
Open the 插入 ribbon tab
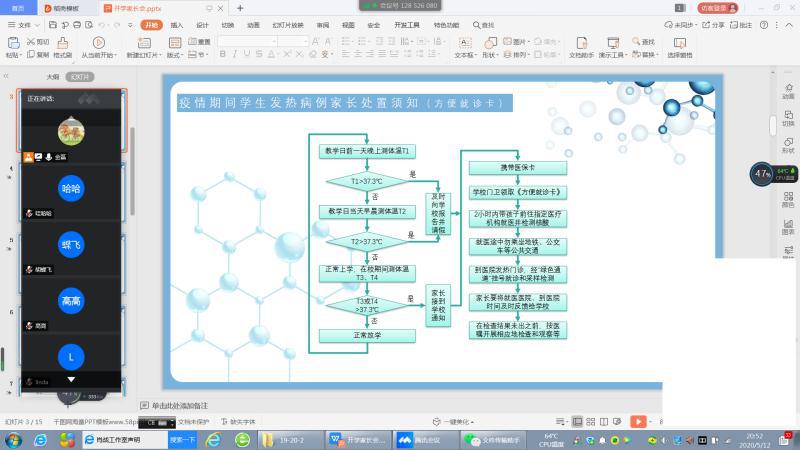click(176, 25)
